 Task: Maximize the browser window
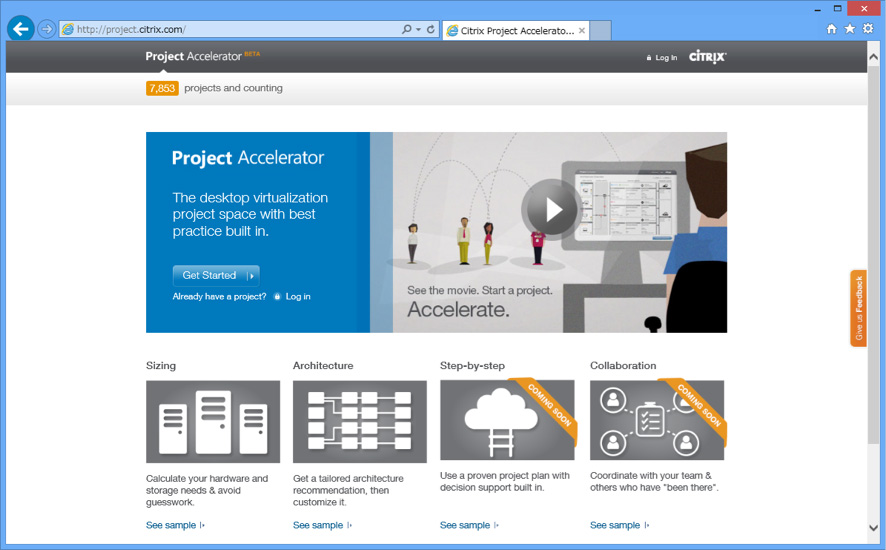coord(837,8)
